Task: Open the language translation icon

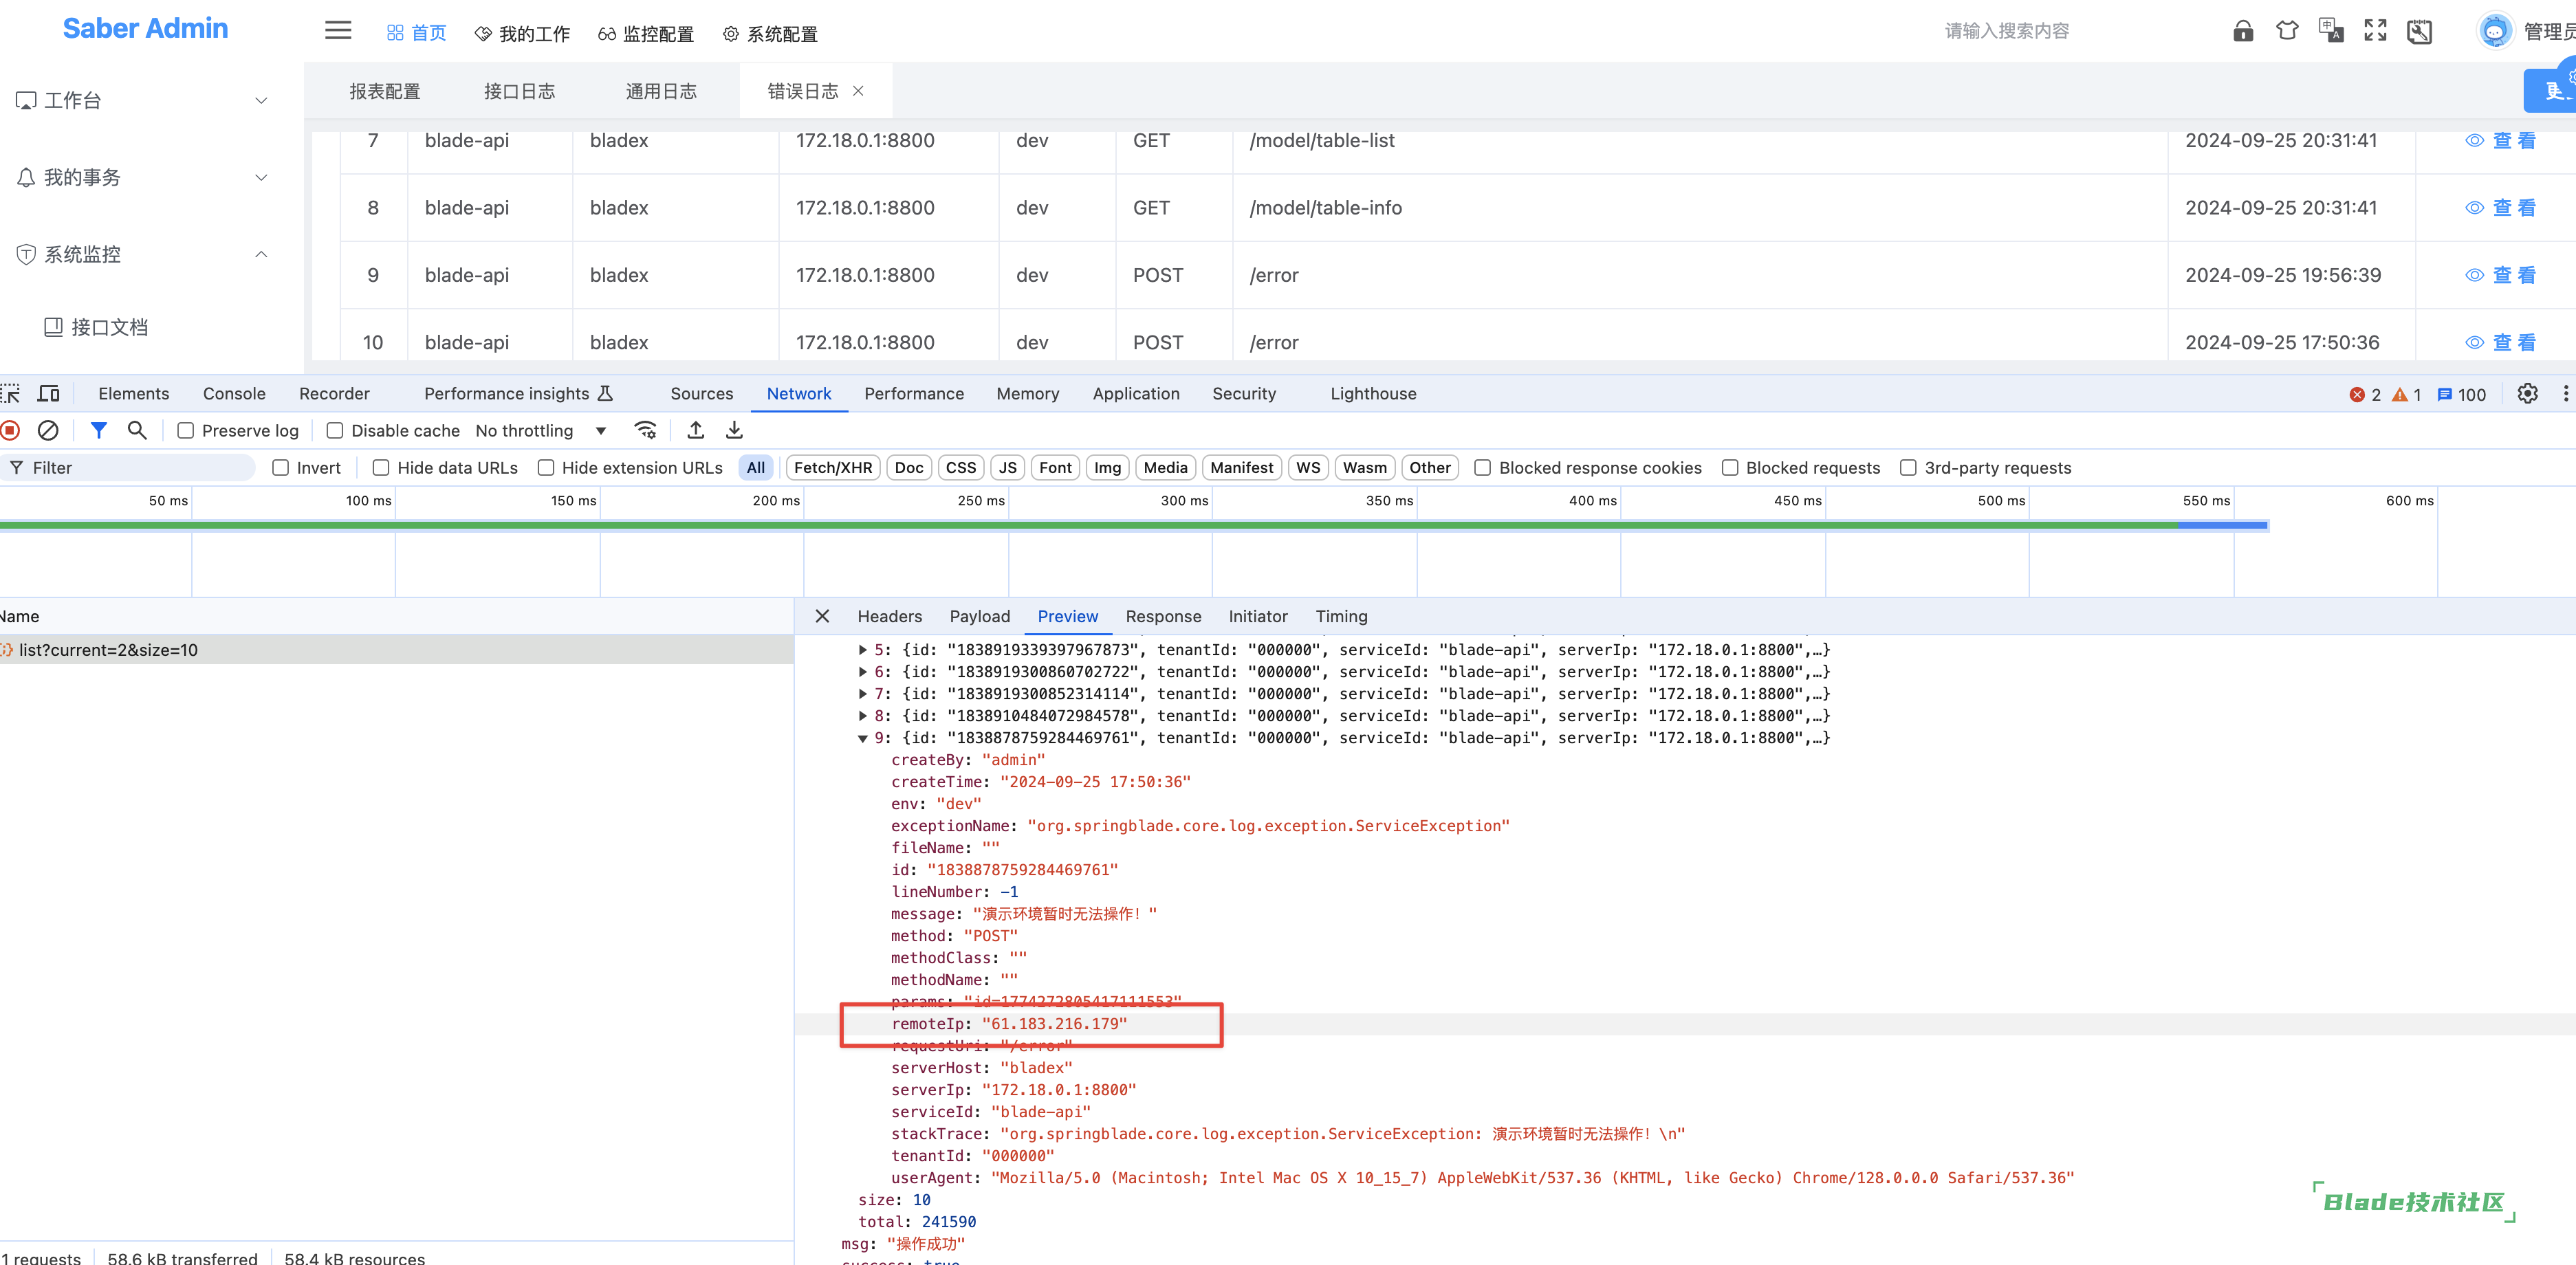Action: (x=2331, y=31)
